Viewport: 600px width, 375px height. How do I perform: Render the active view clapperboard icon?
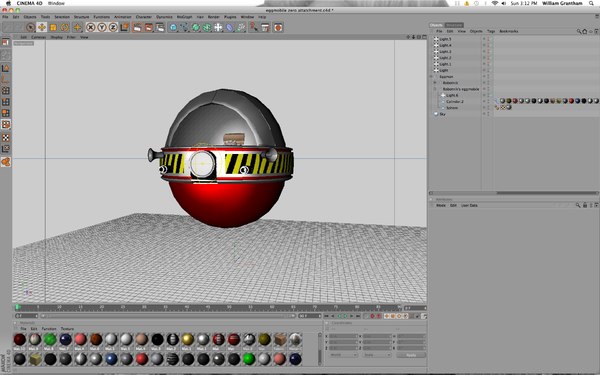coord(137,27)
